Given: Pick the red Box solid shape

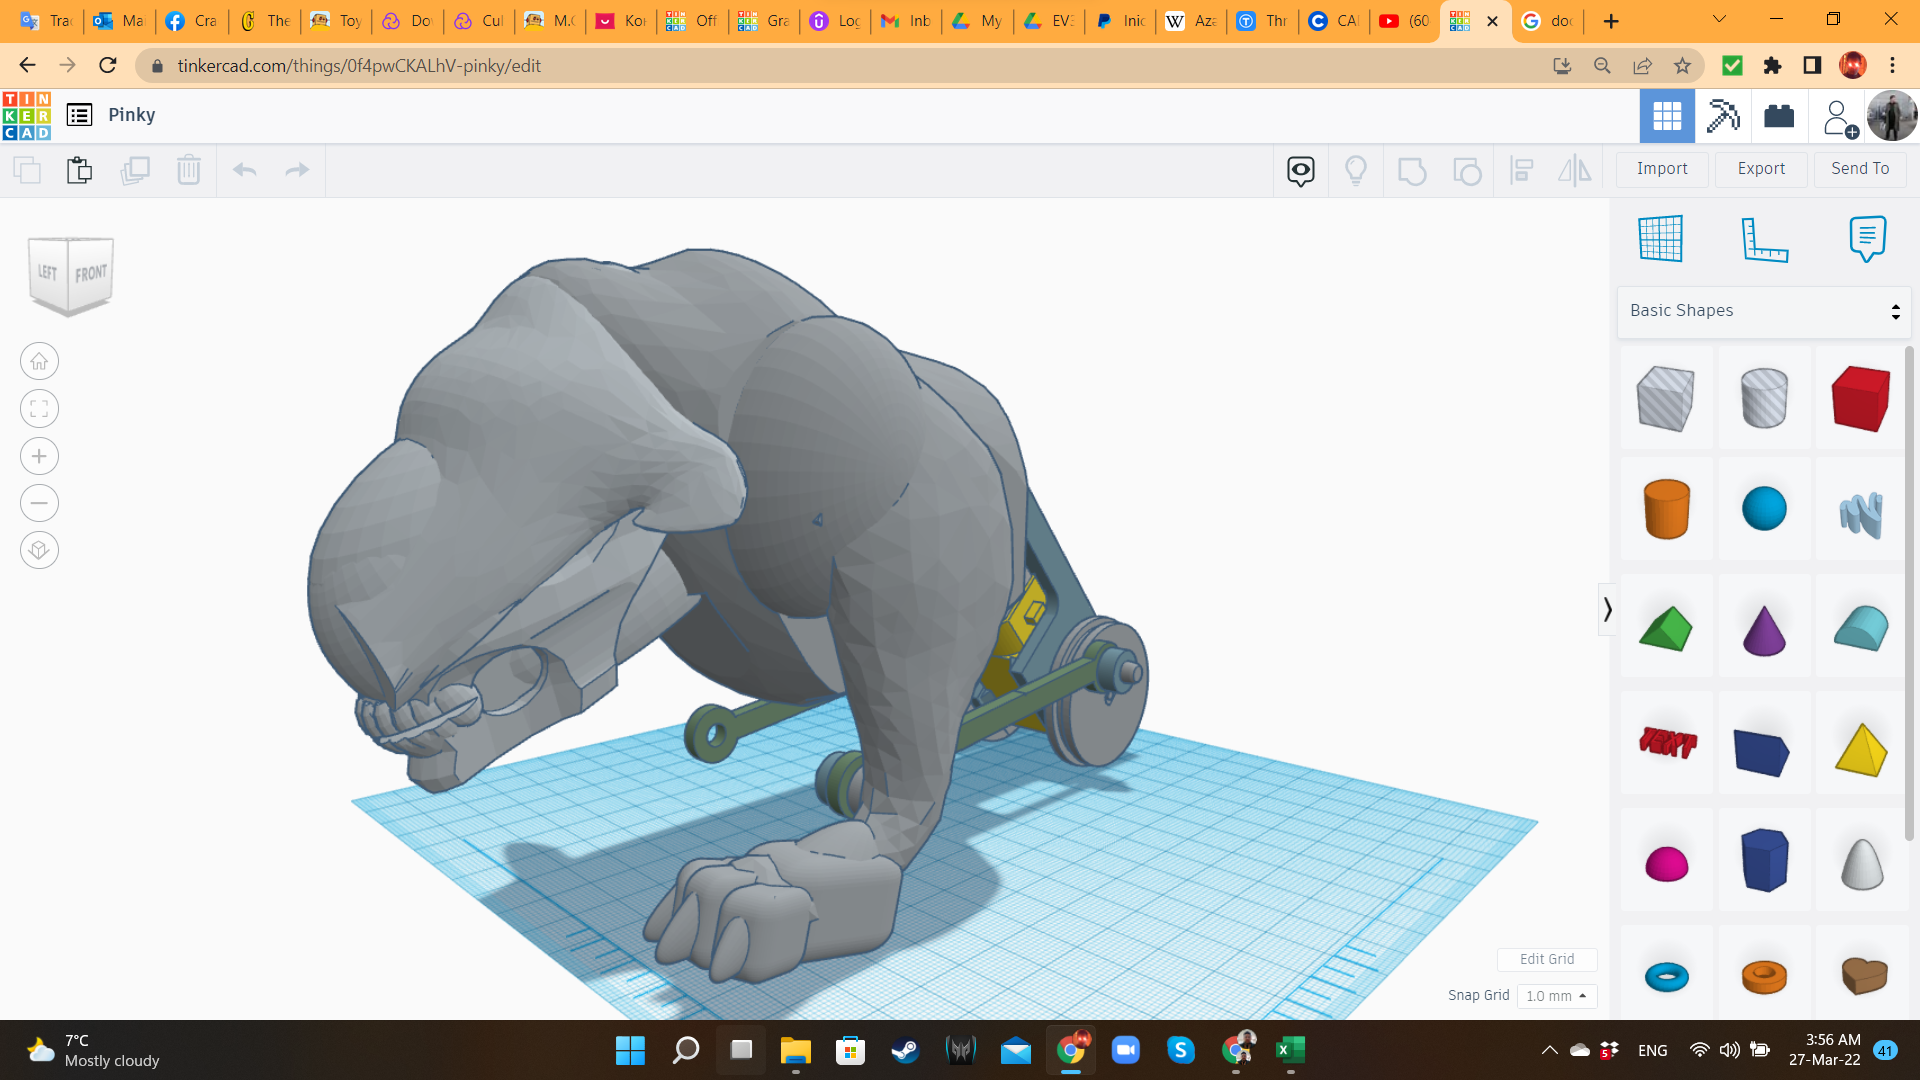Looking at the screenshot, I should [1861, 398].
